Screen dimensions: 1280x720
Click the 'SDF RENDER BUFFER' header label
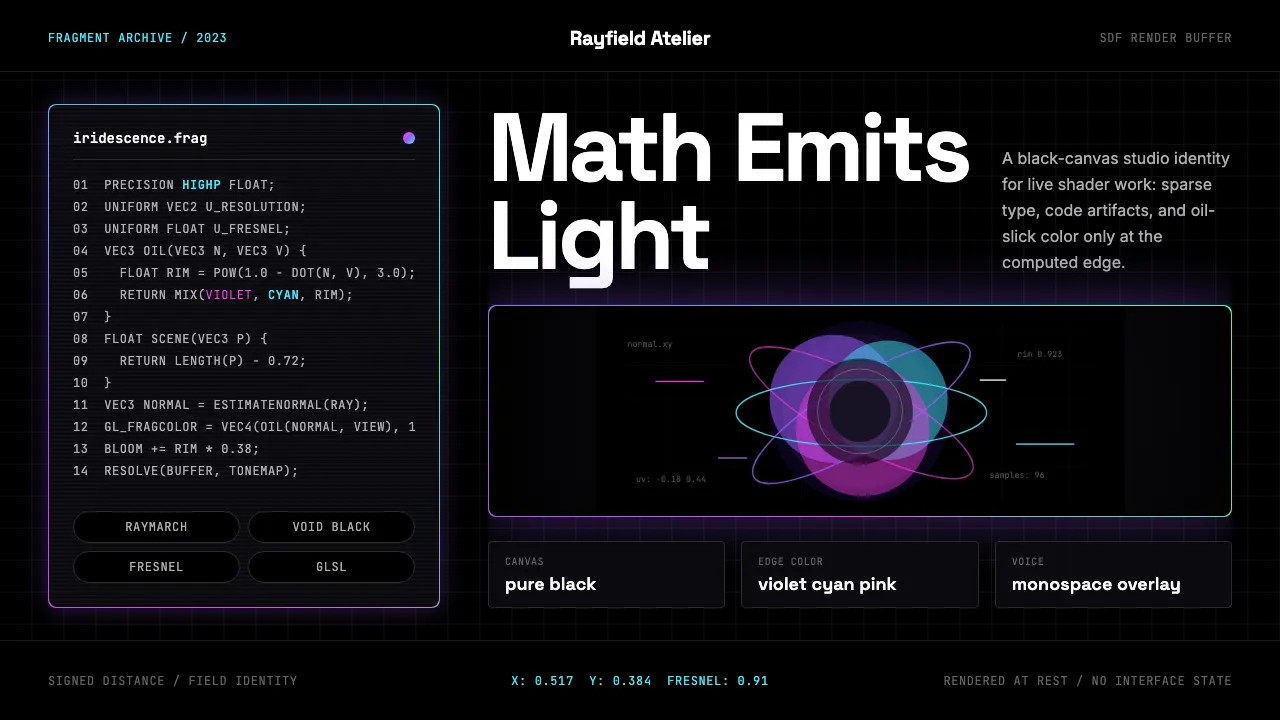pyautogui.click(x=1165, y=38)
